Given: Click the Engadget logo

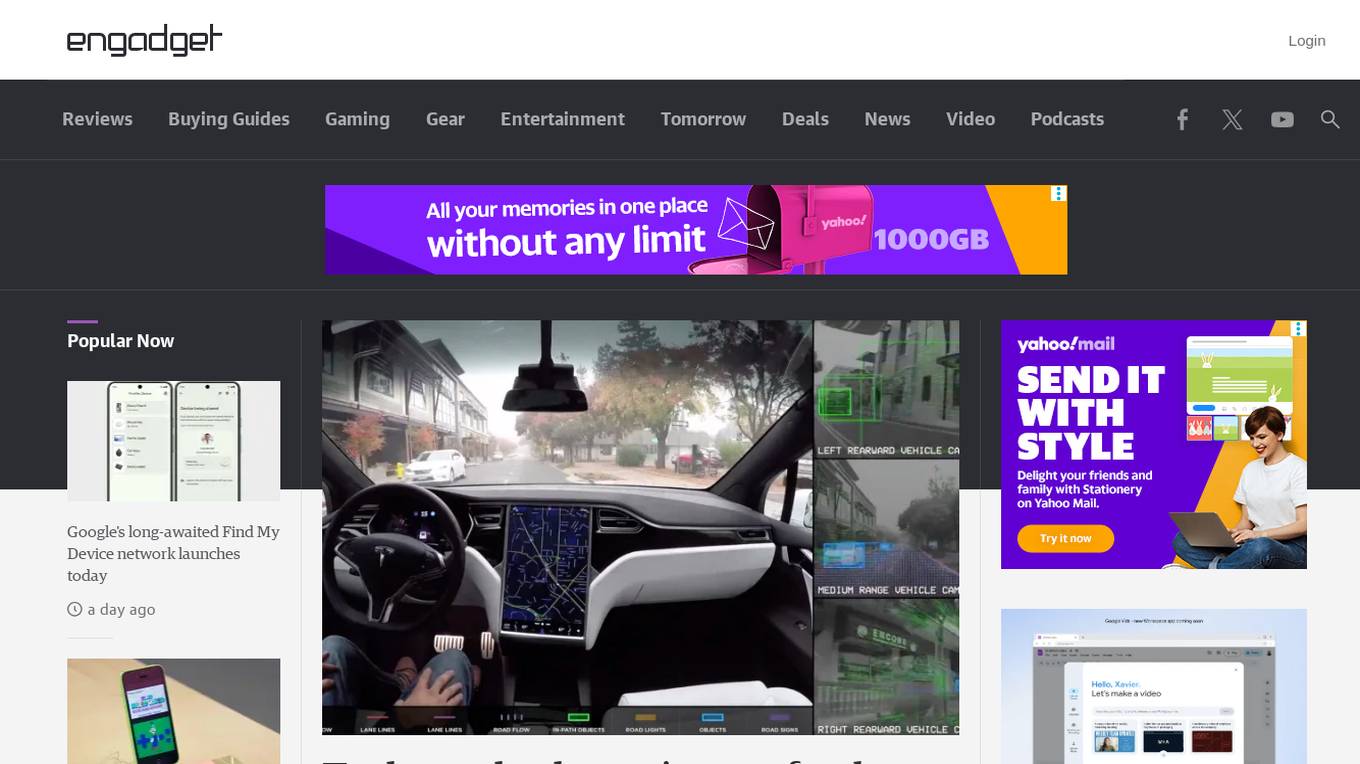Looking at the screenshot, I should point(144,40).
